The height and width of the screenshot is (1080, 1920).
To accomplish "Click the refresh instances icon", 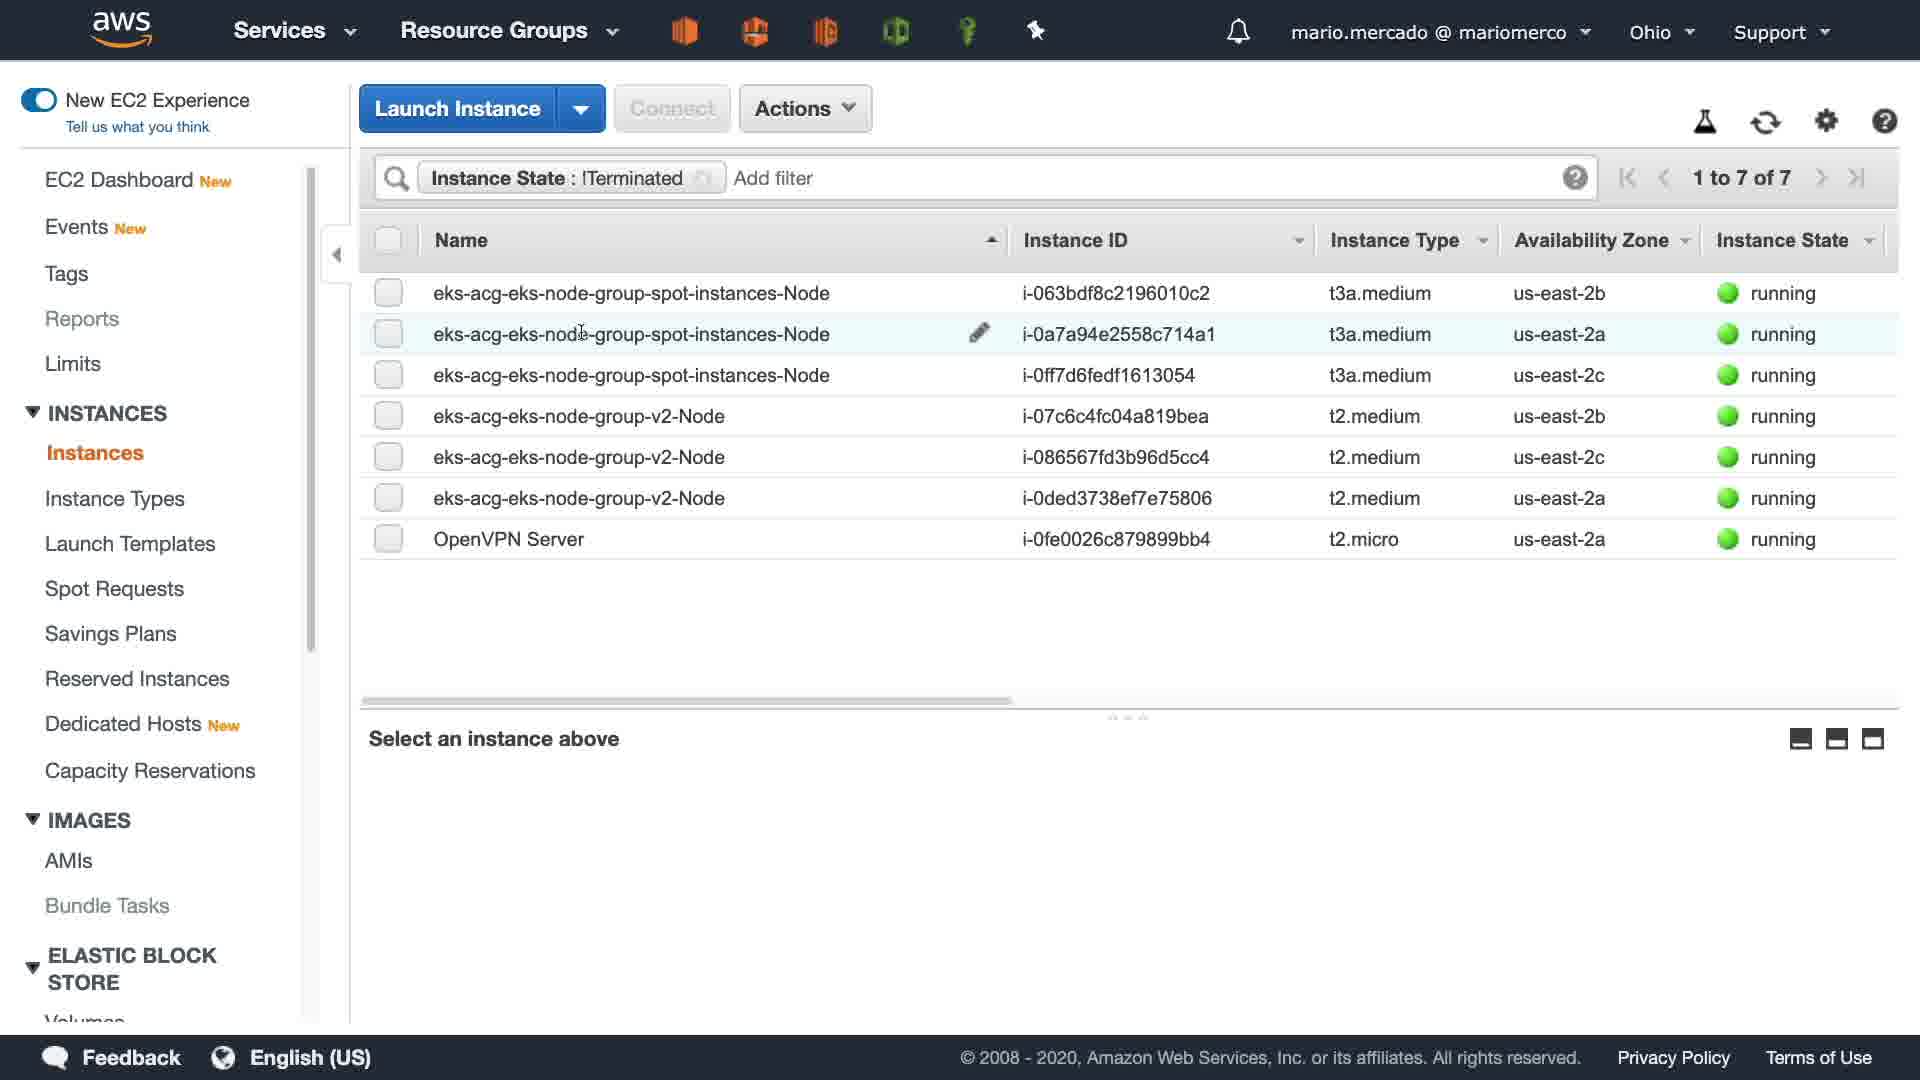I will point(1765,122).
